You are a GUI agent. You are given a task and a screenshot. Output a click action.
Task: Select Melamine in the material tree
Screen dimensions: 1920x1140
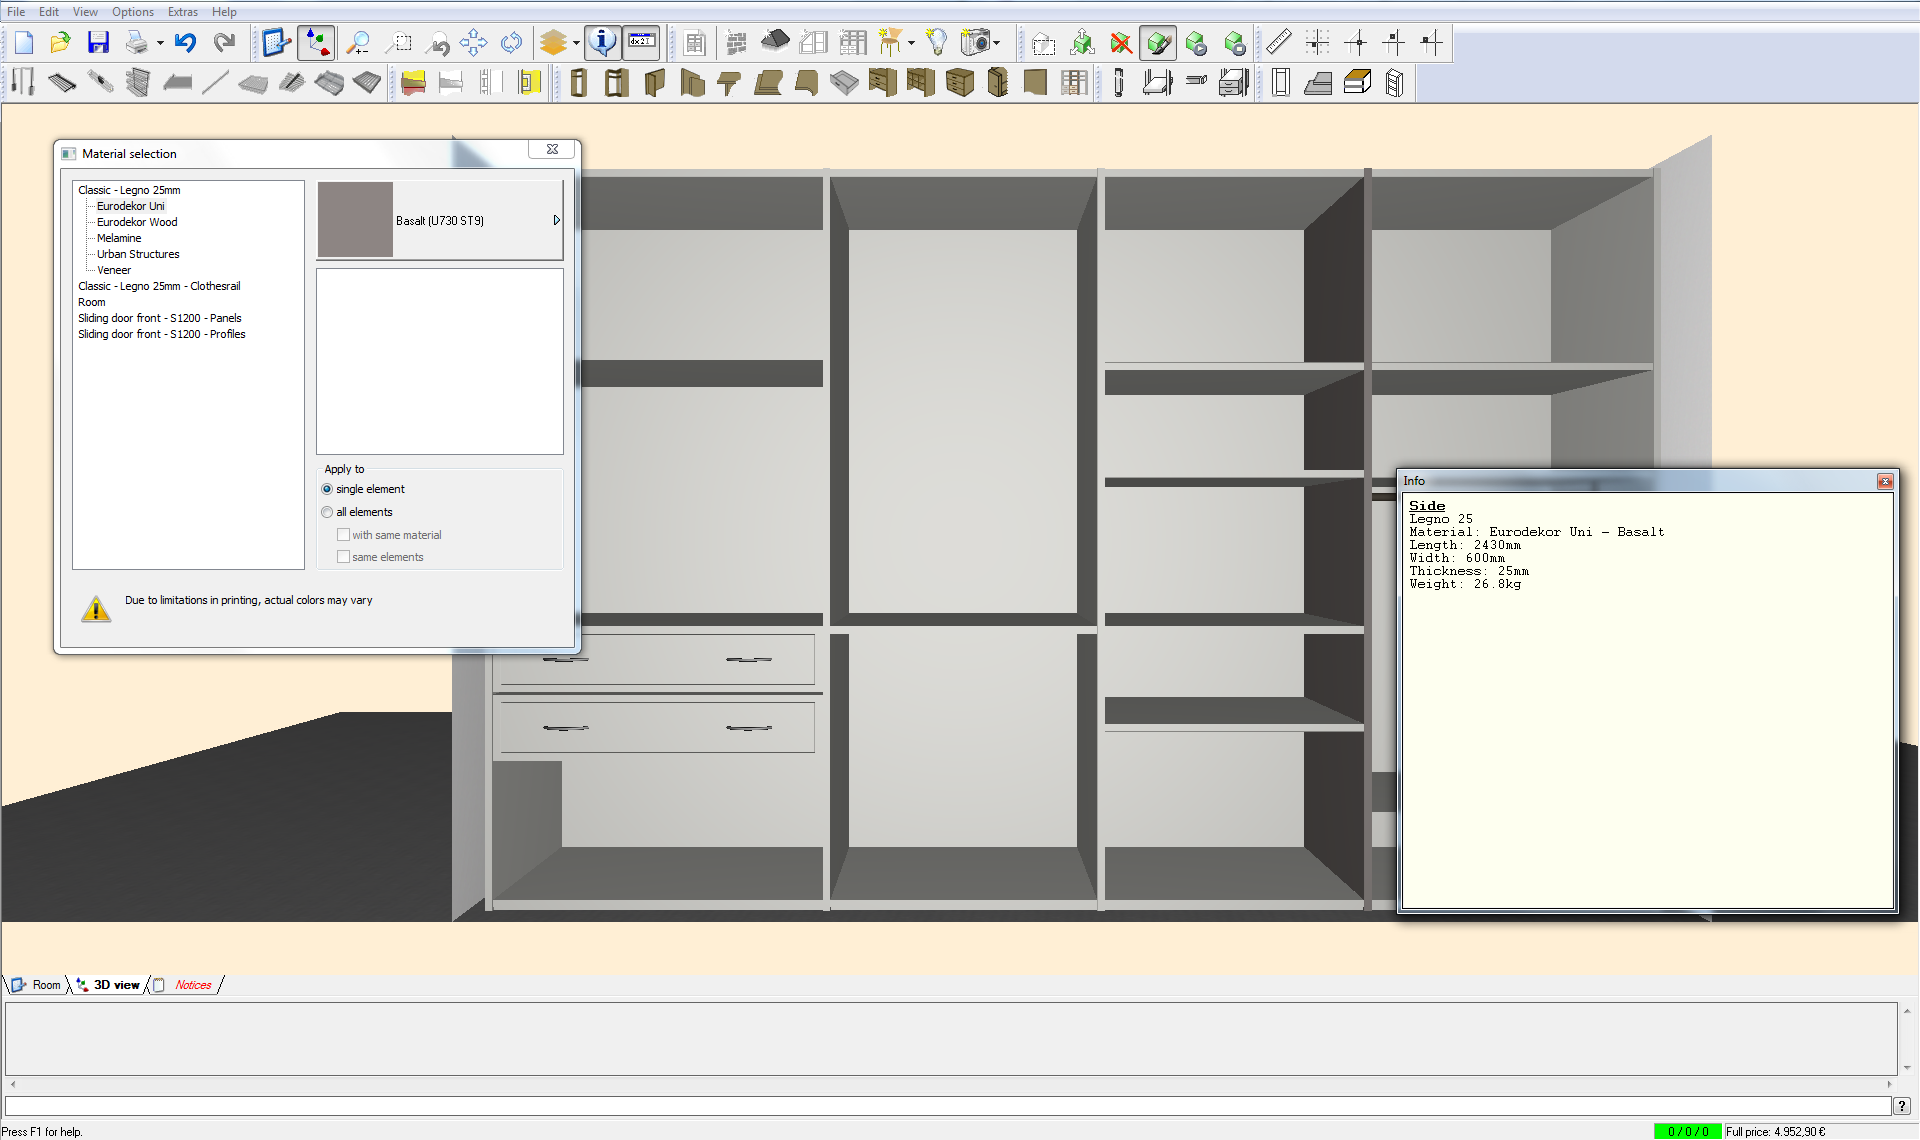pyautogui.click(x=118, y=238)
